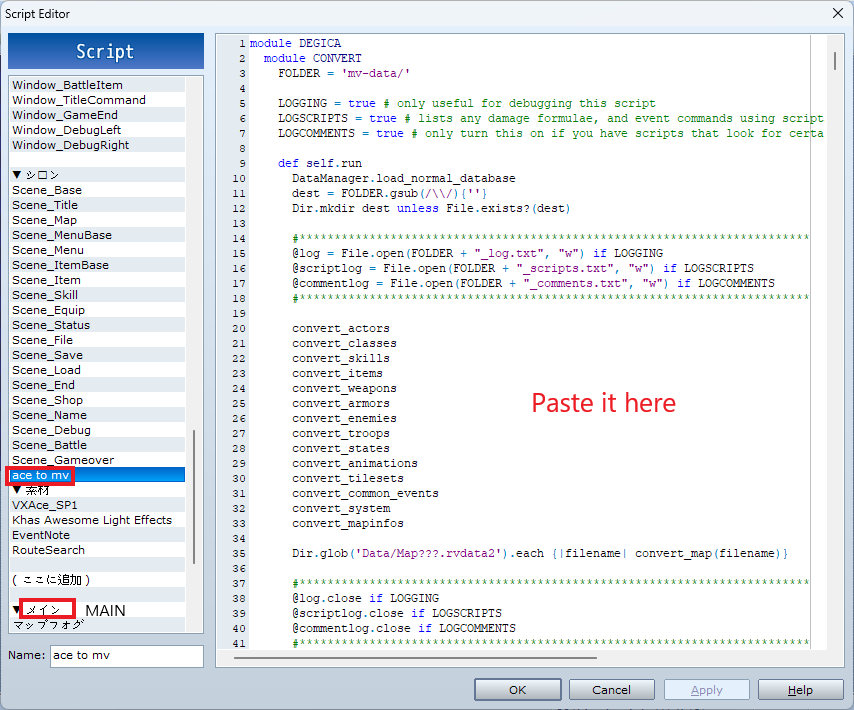Viewport: 854px width, 710px height.
Task: Click the convert_actors code line
Action: (341, 328)
